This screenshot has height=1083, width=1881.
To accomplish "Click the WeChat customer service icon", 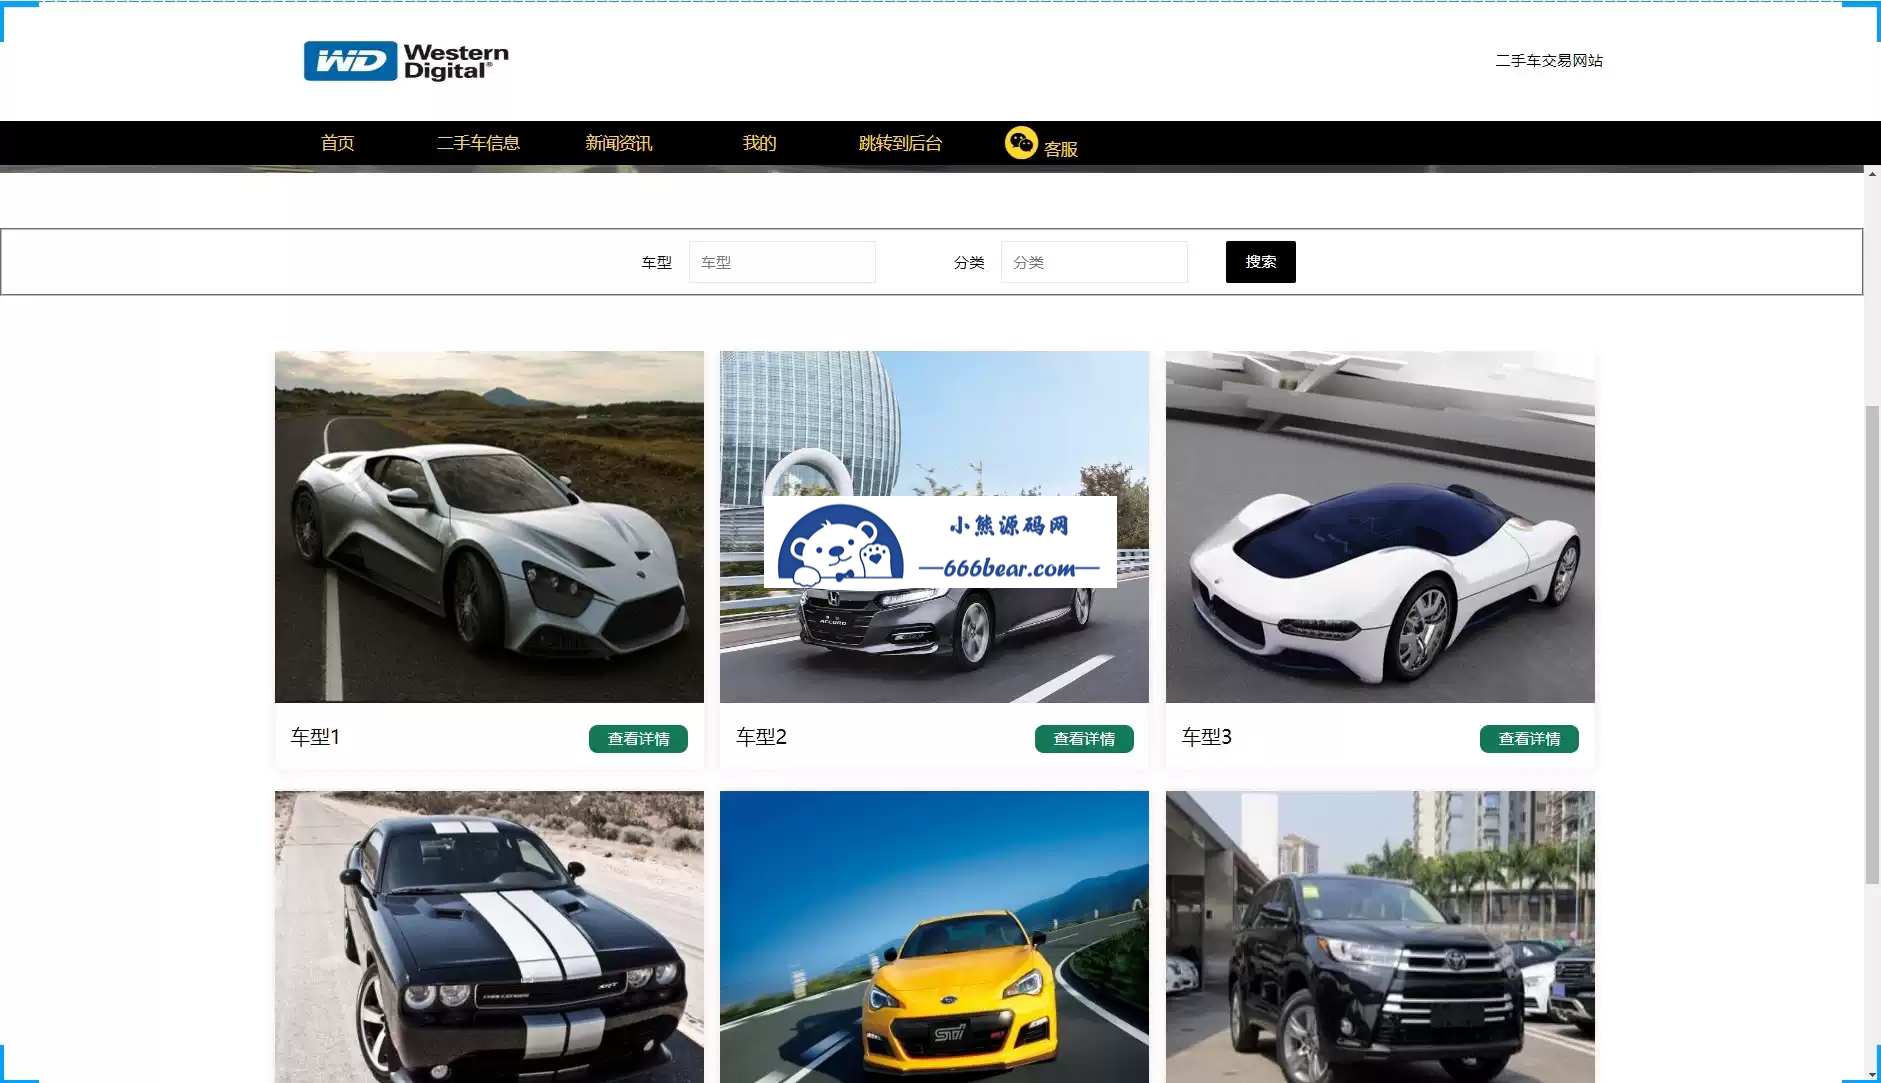I will (x=1020, y=143).
